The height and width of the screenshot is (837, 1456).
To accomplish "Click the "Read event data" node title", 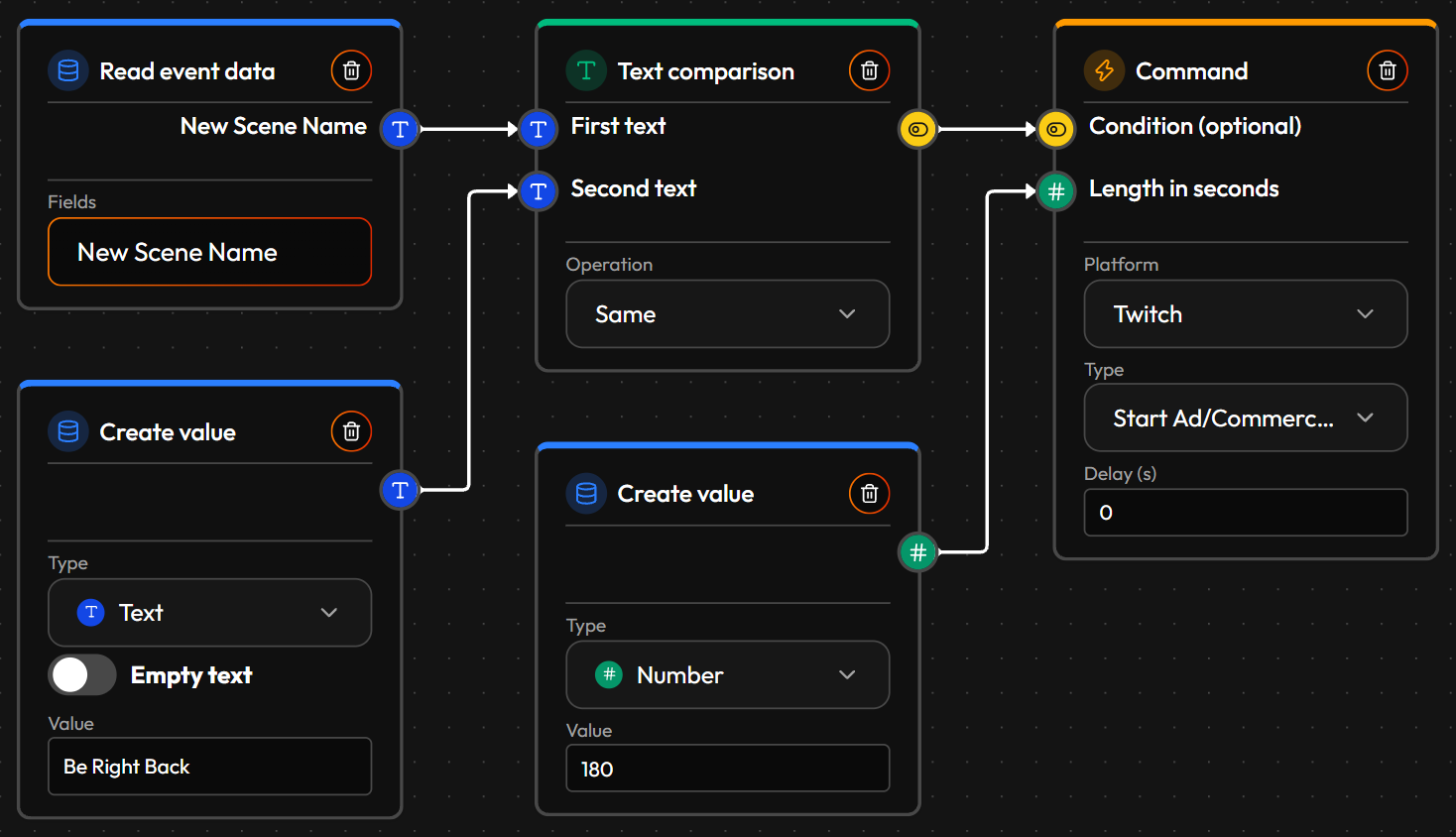I will point(187,71).
